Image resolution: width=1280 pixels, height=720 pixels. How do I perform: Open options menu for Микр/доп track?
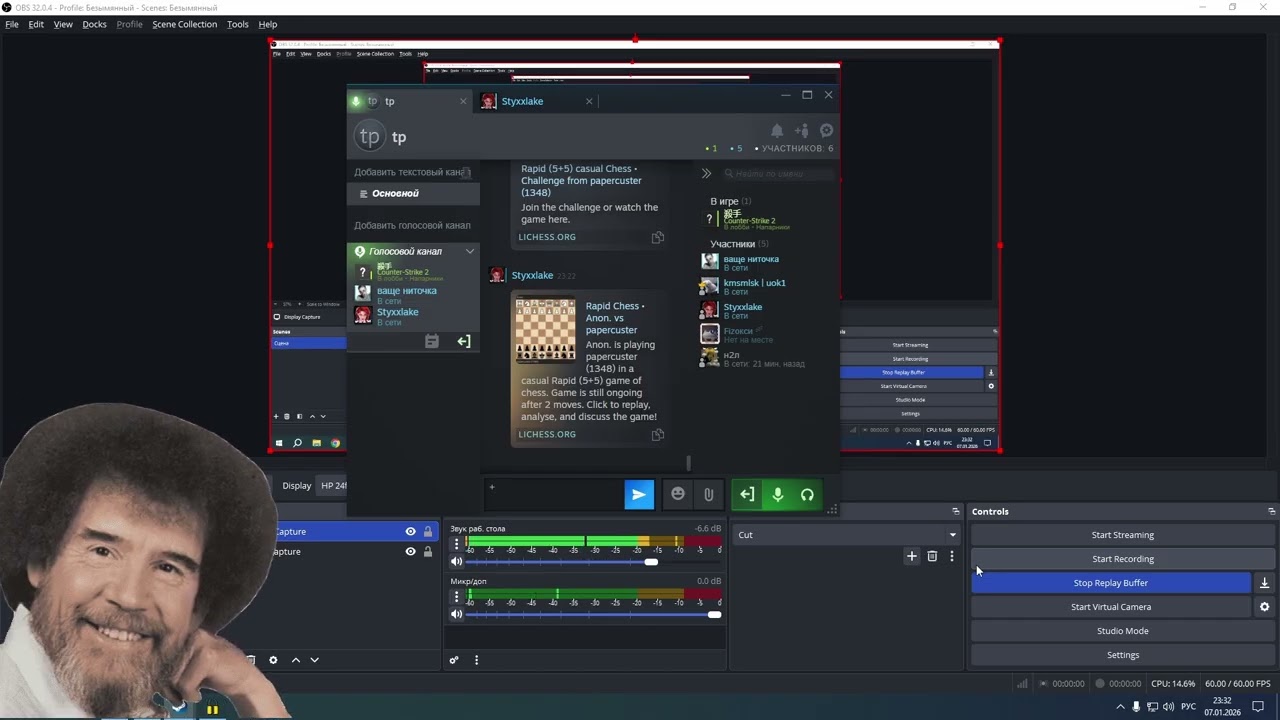pos(457,597)
